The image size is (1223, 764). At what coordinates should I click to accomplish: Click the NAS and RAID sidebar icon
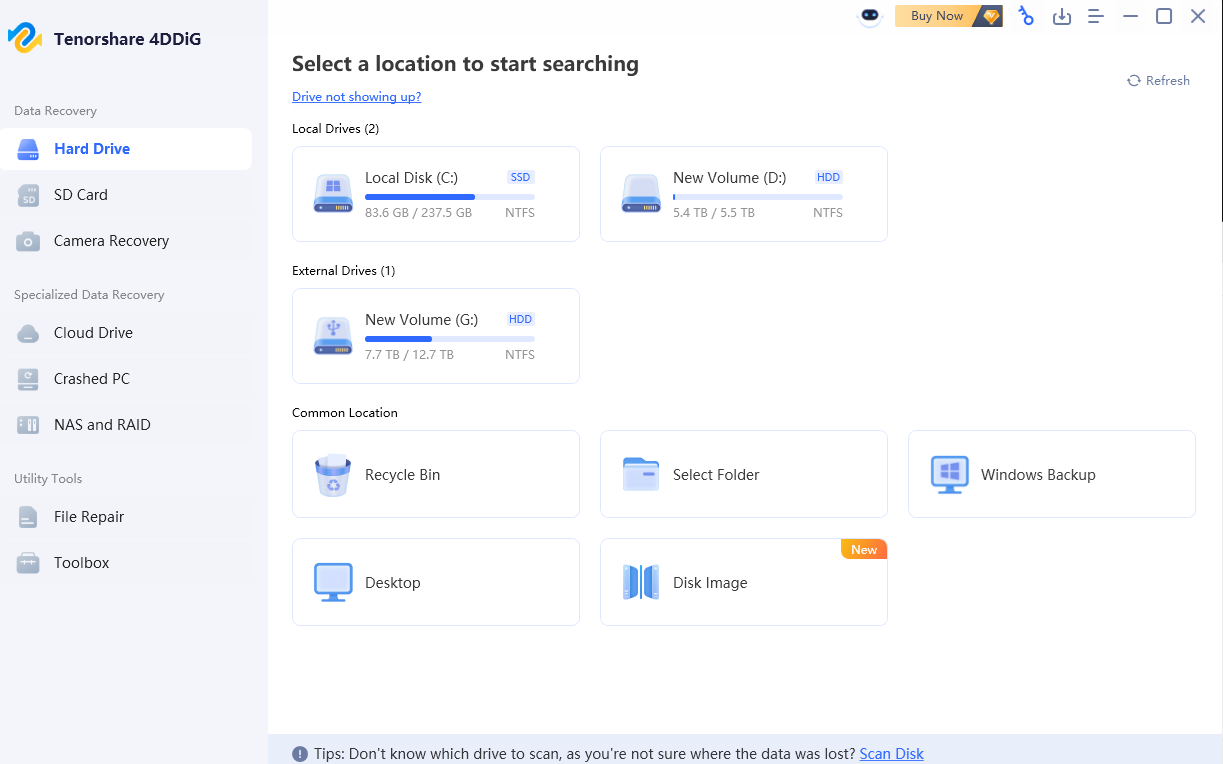tap(28, 425)
